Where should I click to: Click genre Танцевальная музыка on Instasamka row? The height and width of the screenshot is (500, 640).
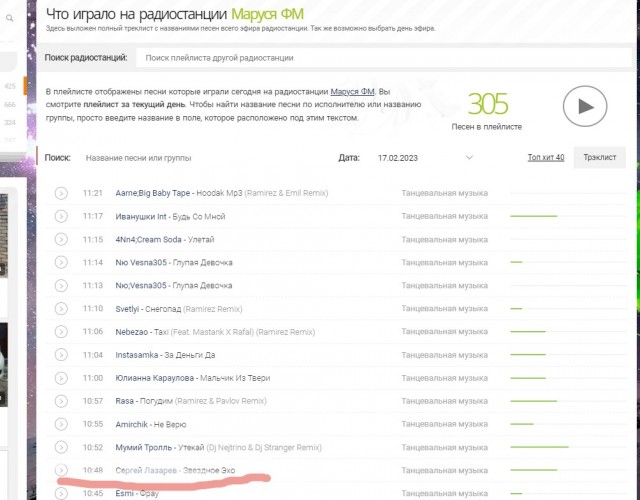pyautogui.click(x=444, y=355)
